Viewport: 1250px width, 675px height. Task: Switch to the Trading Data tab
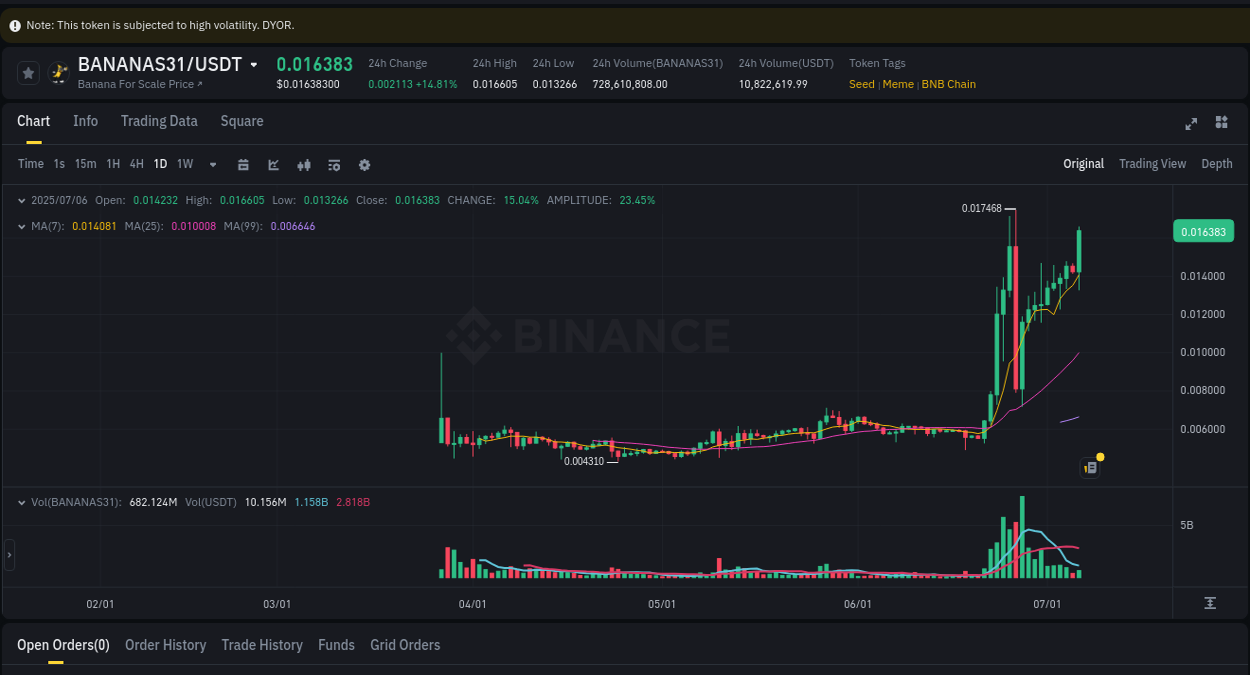(x=159, y=121)
